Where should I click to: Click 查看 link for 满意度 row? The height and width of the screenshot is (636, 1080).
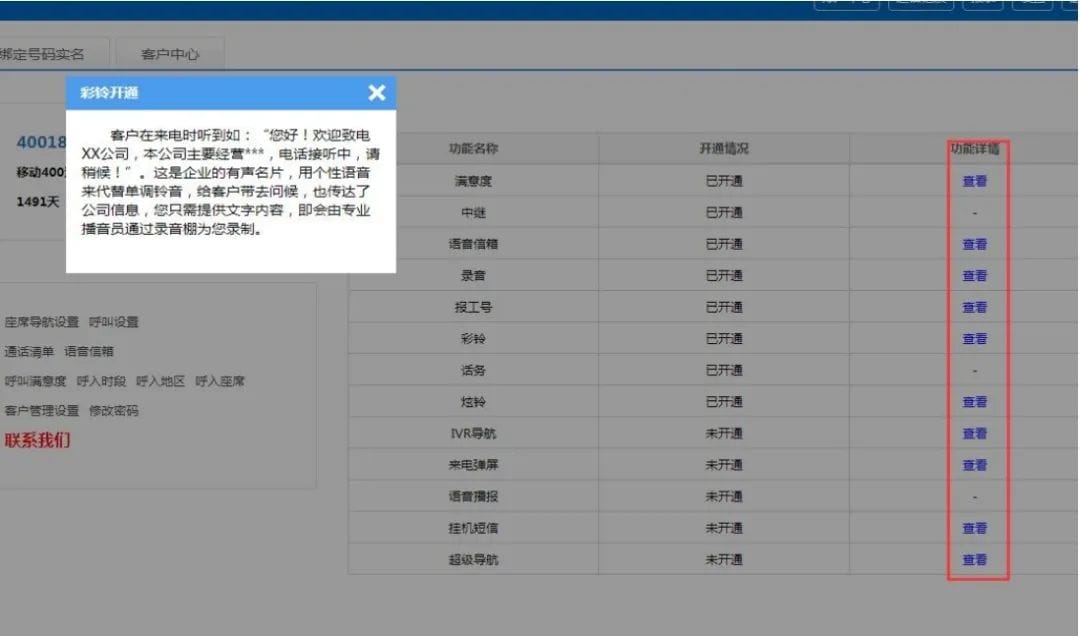(974, 181)
